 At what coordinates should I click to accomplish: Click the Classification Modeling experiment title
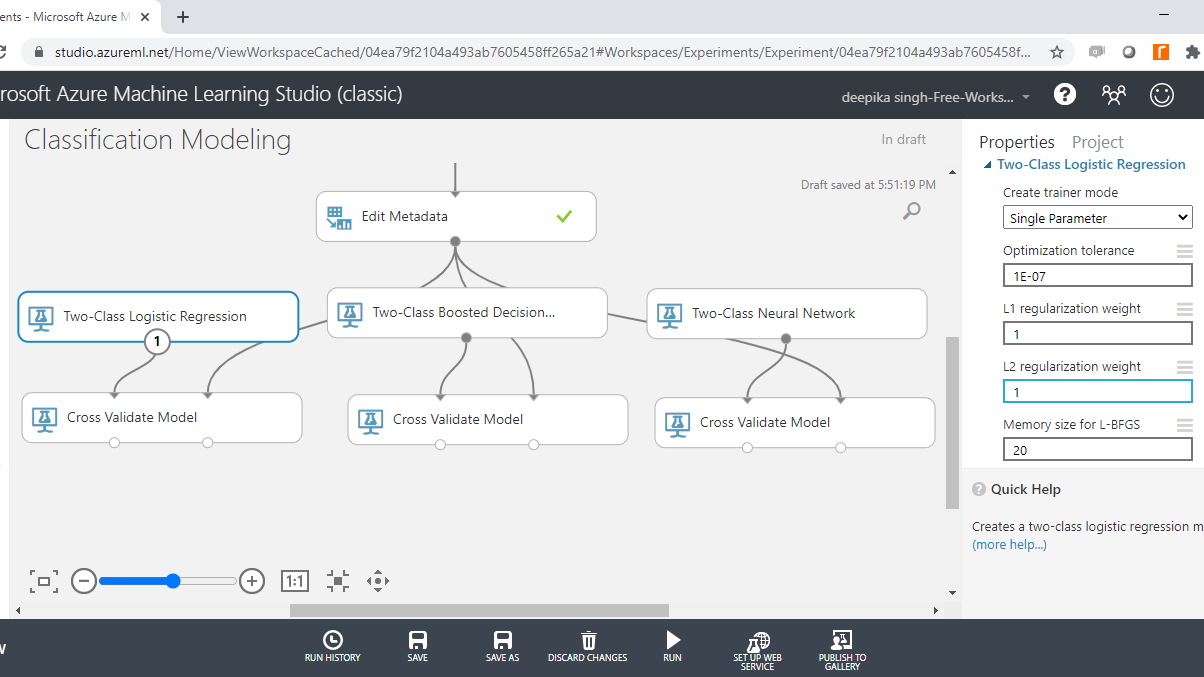(157, 140)
